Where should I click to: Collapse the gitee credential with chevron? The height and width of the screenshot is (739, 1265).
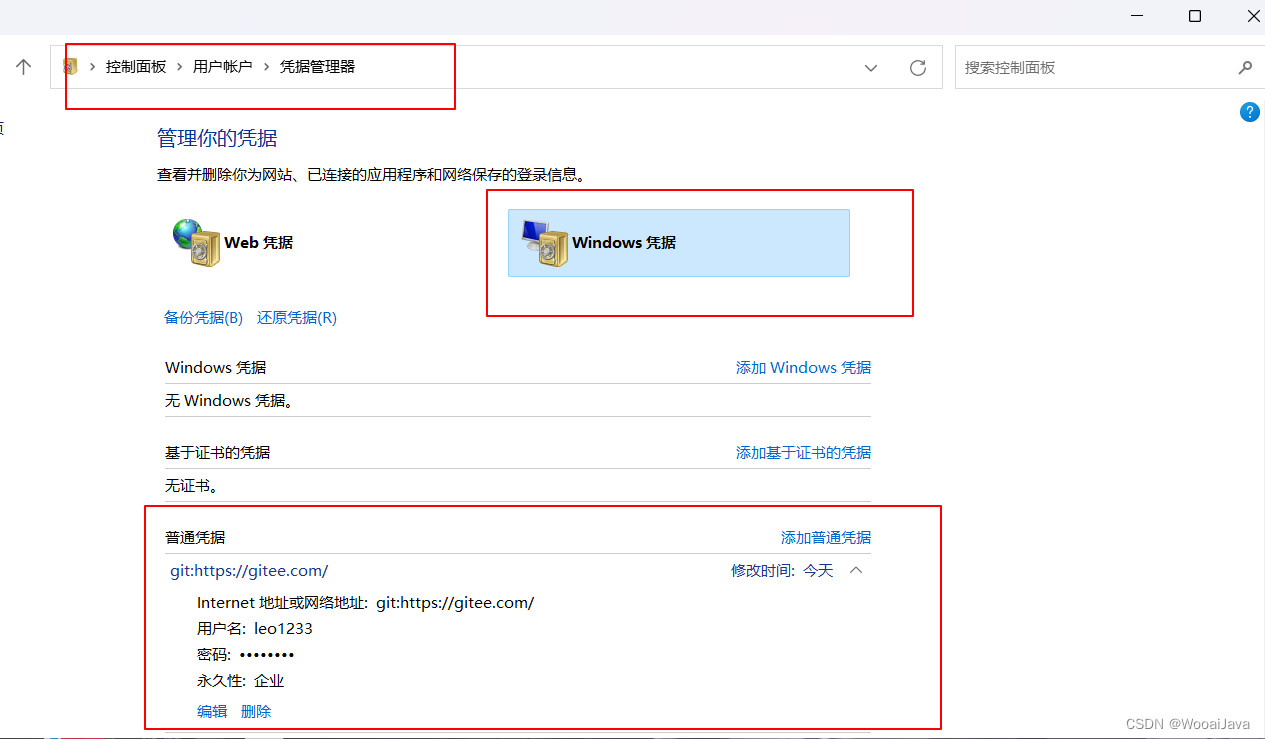coord(856,570)
